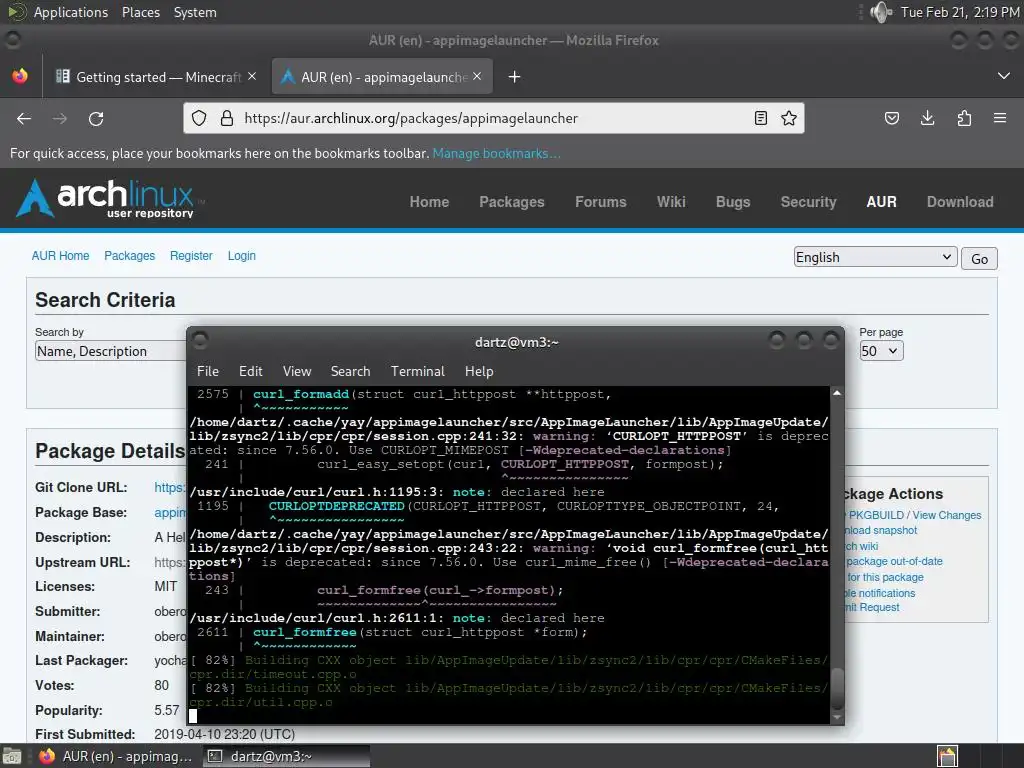Open the Firefox downloads panel
Image resolution: width=1024 pixels, height=768 pixels.
click(927, 118)
